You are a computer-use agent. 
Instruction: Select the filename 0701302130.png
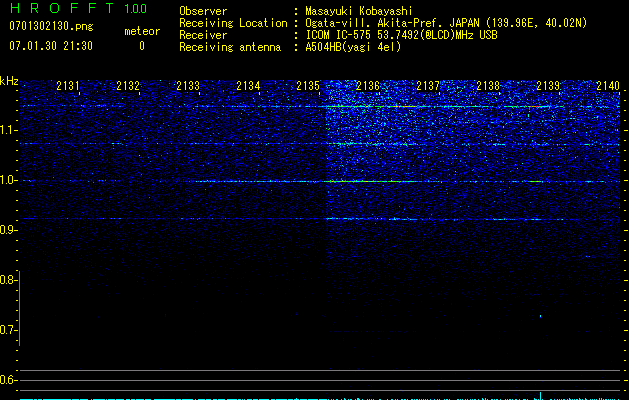pos(51,26)
